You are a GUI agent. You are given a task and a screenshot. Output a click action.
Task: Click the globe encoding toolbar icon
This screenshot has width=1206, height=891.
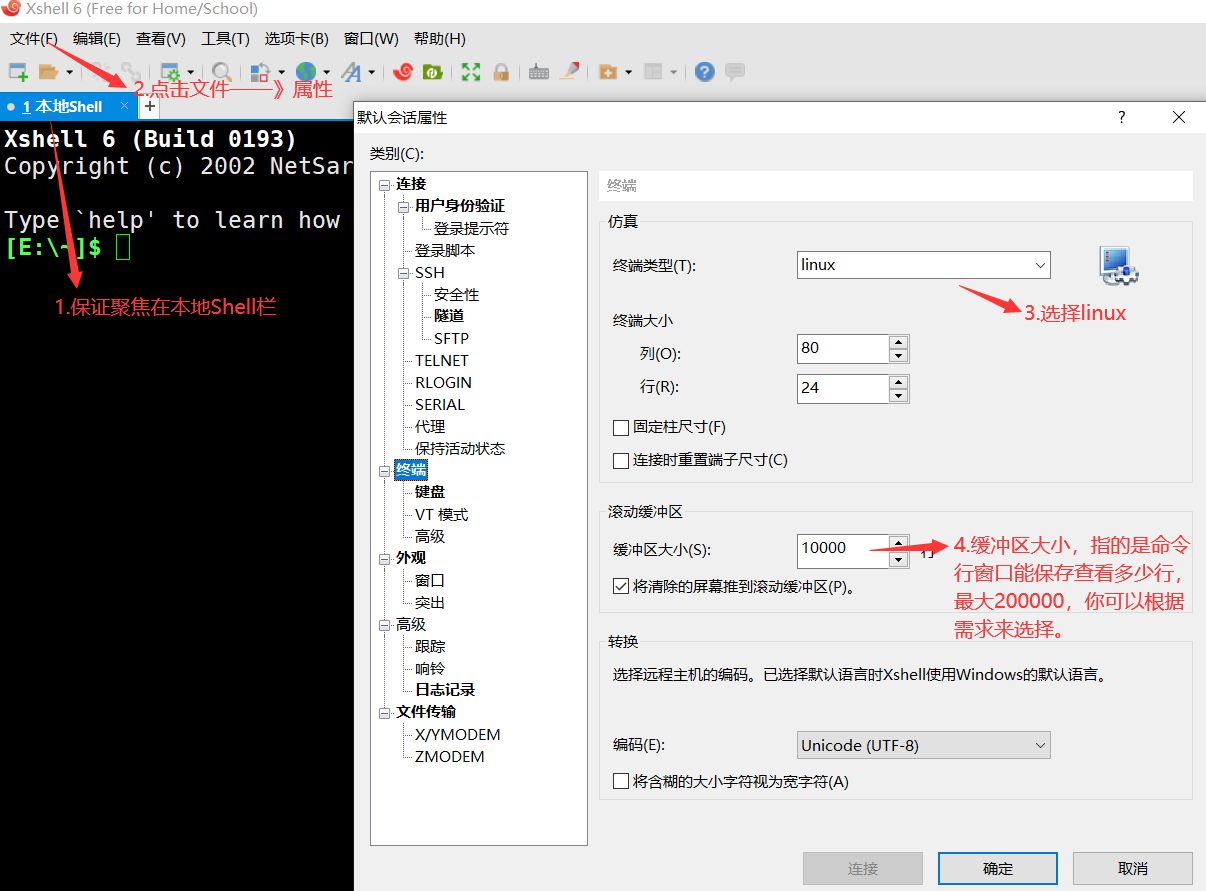pos(305,72)
